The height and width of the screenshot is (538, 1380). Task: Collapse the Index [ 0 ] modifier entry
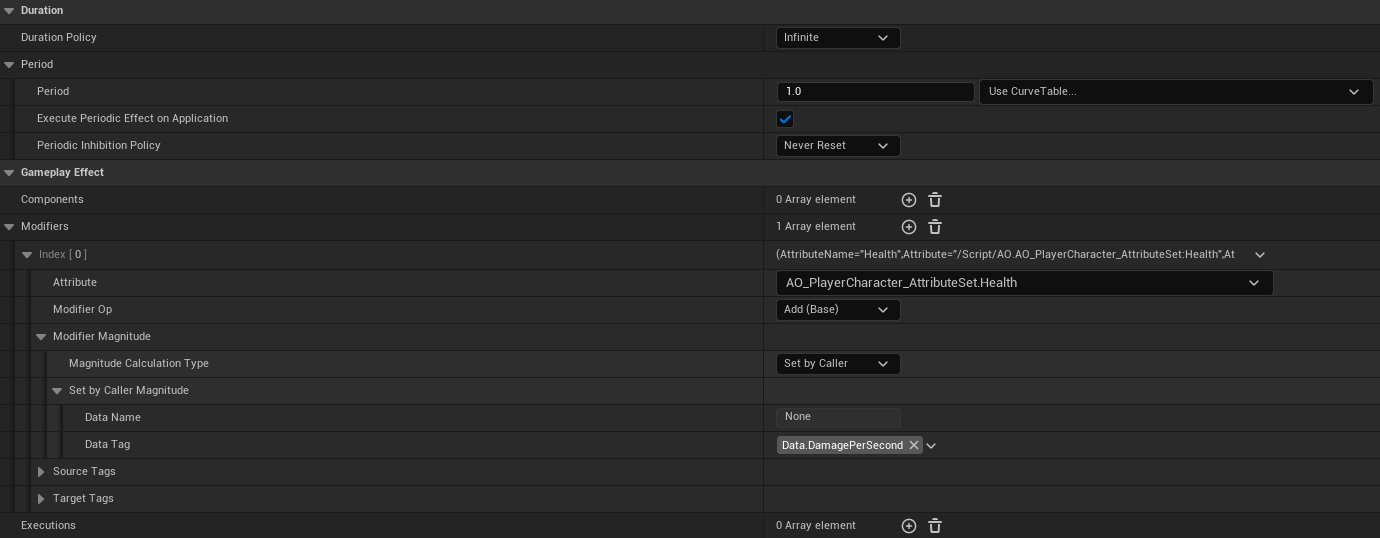(x=27, y=255)
